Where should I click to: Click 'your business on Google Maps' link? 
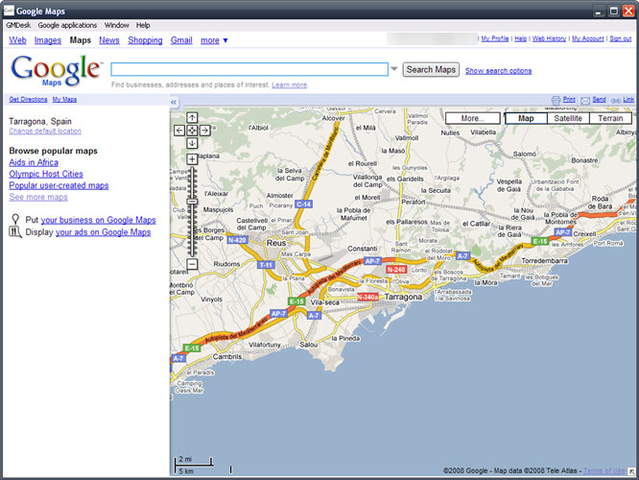tap(98, 220)
